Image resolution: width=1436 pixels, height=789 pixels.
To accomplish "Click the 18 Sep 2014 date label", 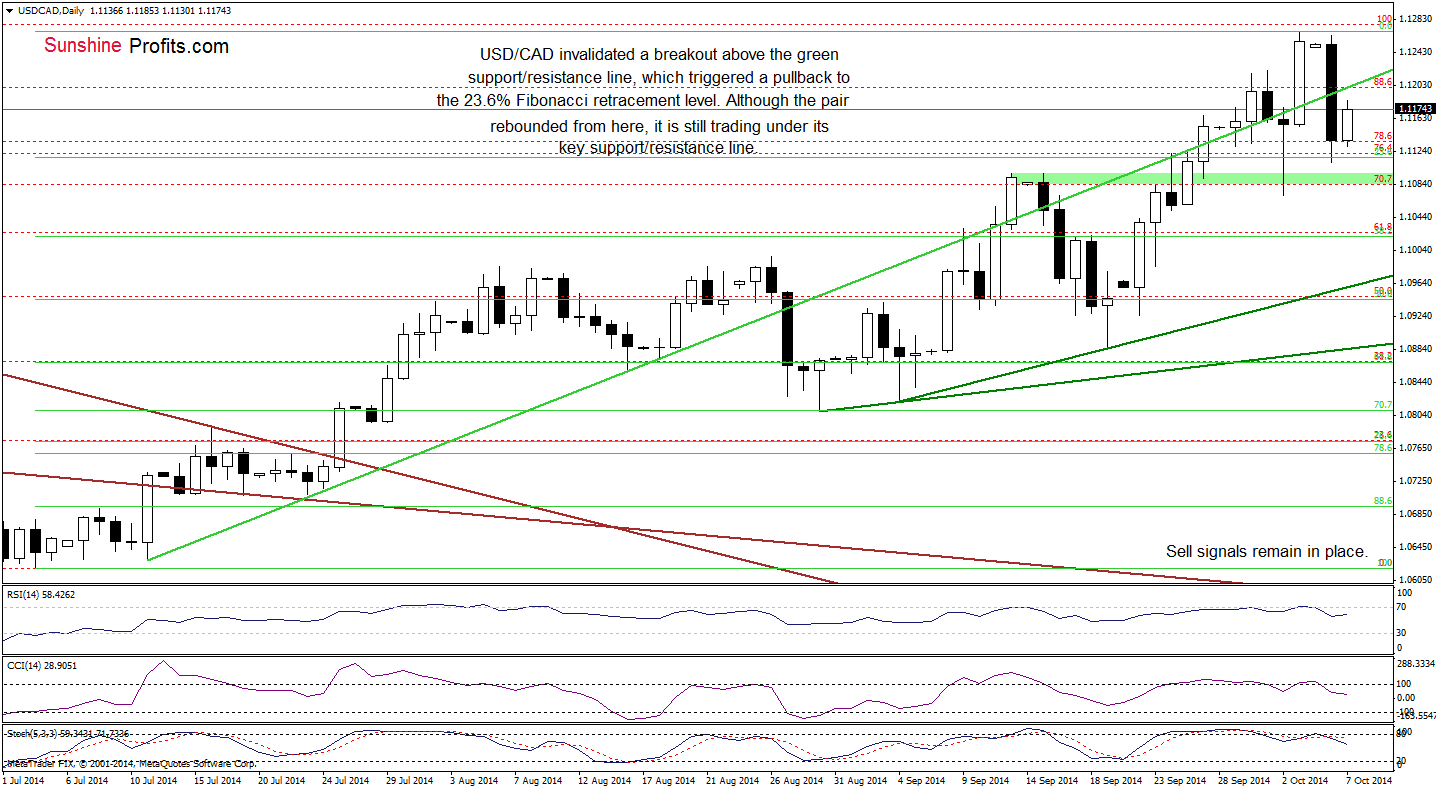I will [x=1115, y=780].
